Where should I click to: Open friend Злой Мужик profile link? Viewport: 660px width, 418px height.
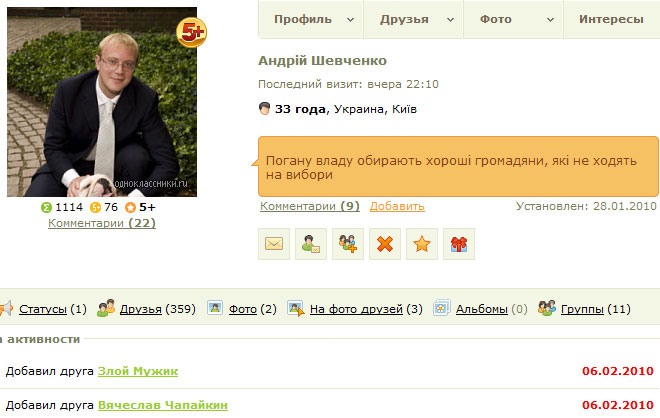point(138,371)
